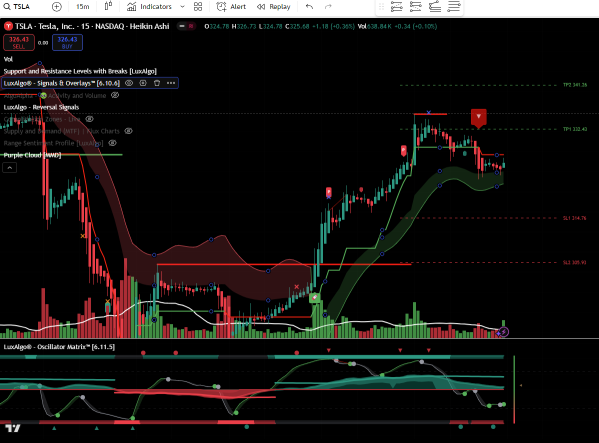Screen dimensions: 599x443
Task: Select Support and Resistance Levels with Breaks legend
Action: click(x=80, y=71)
